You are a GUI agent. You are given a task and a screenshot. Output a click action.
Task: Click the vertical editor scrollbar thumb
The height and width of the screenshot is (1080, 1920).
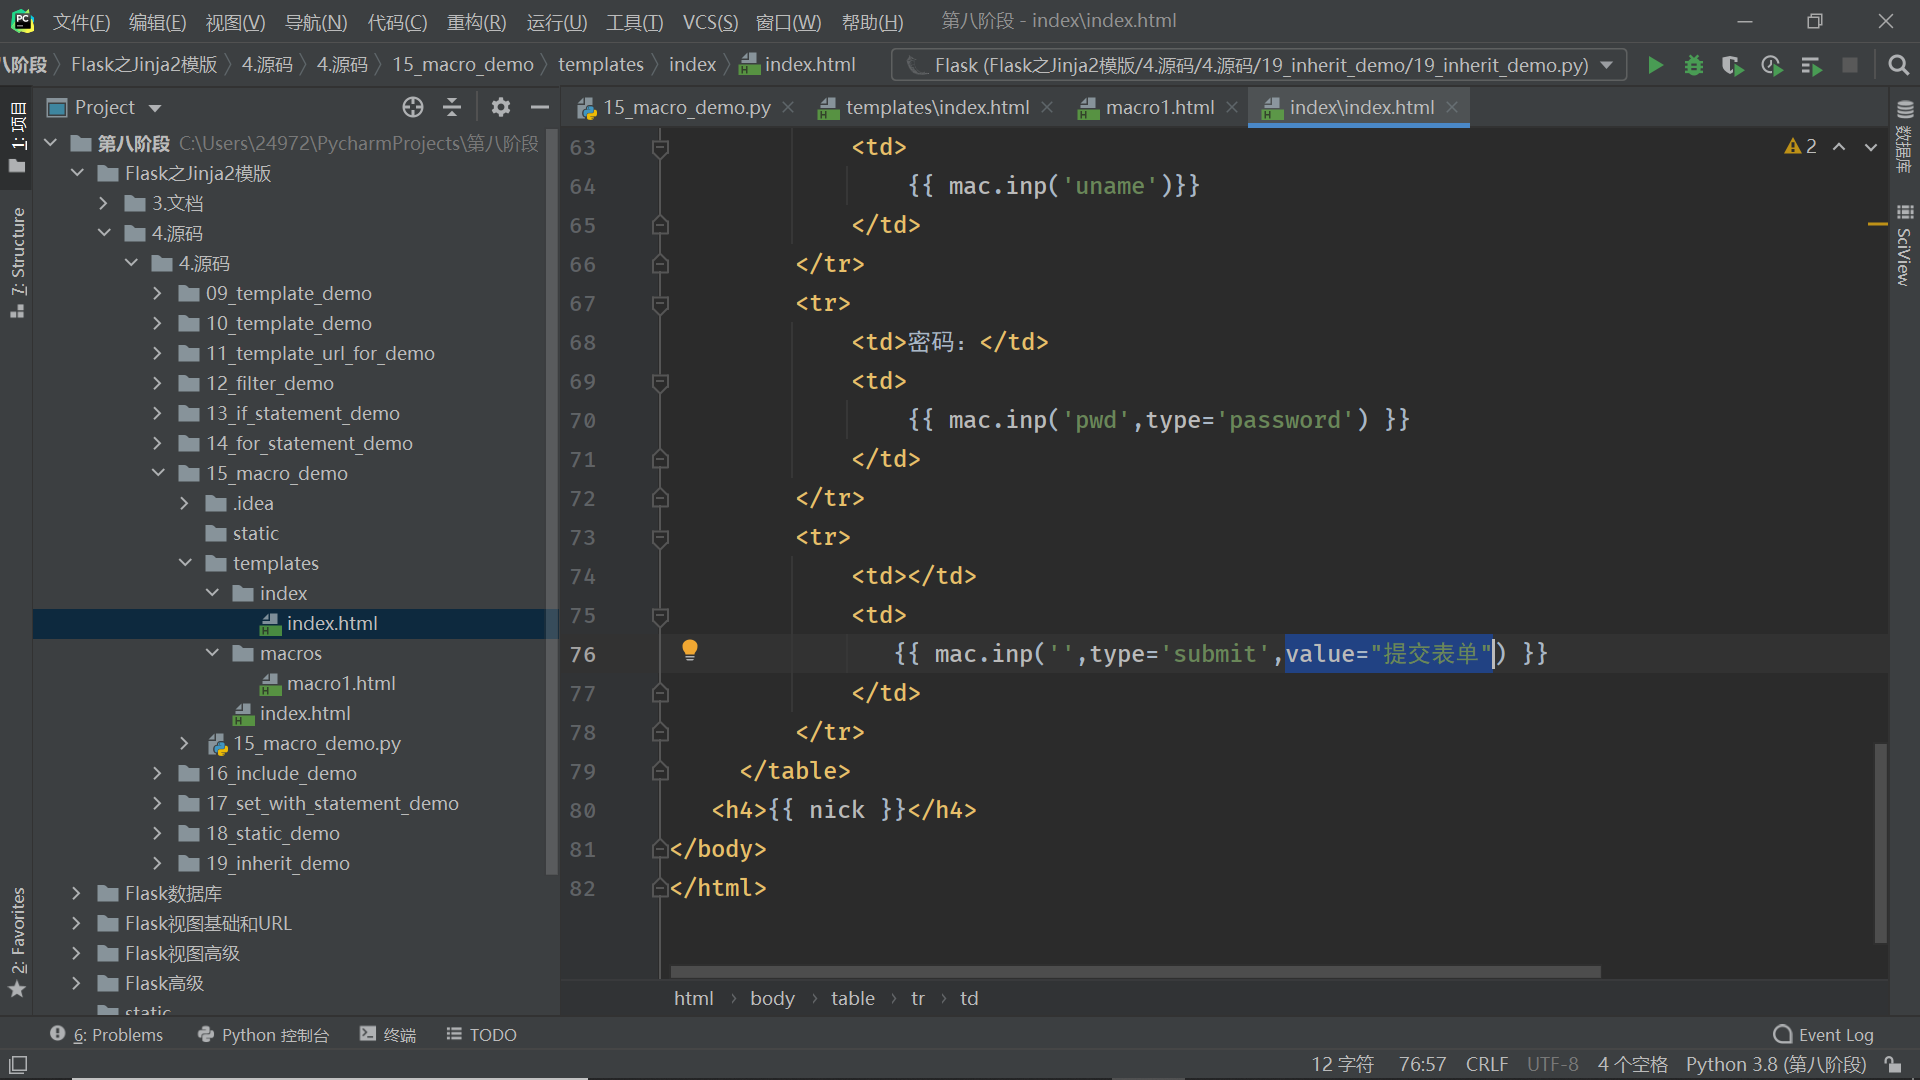point(1880,842)
